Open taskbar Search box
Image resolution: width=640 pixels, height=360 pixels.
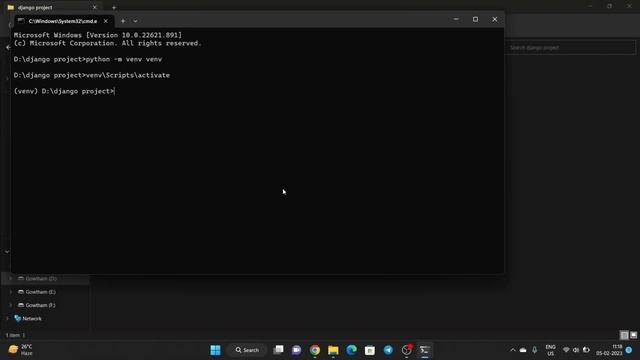[x=247, y=350]
